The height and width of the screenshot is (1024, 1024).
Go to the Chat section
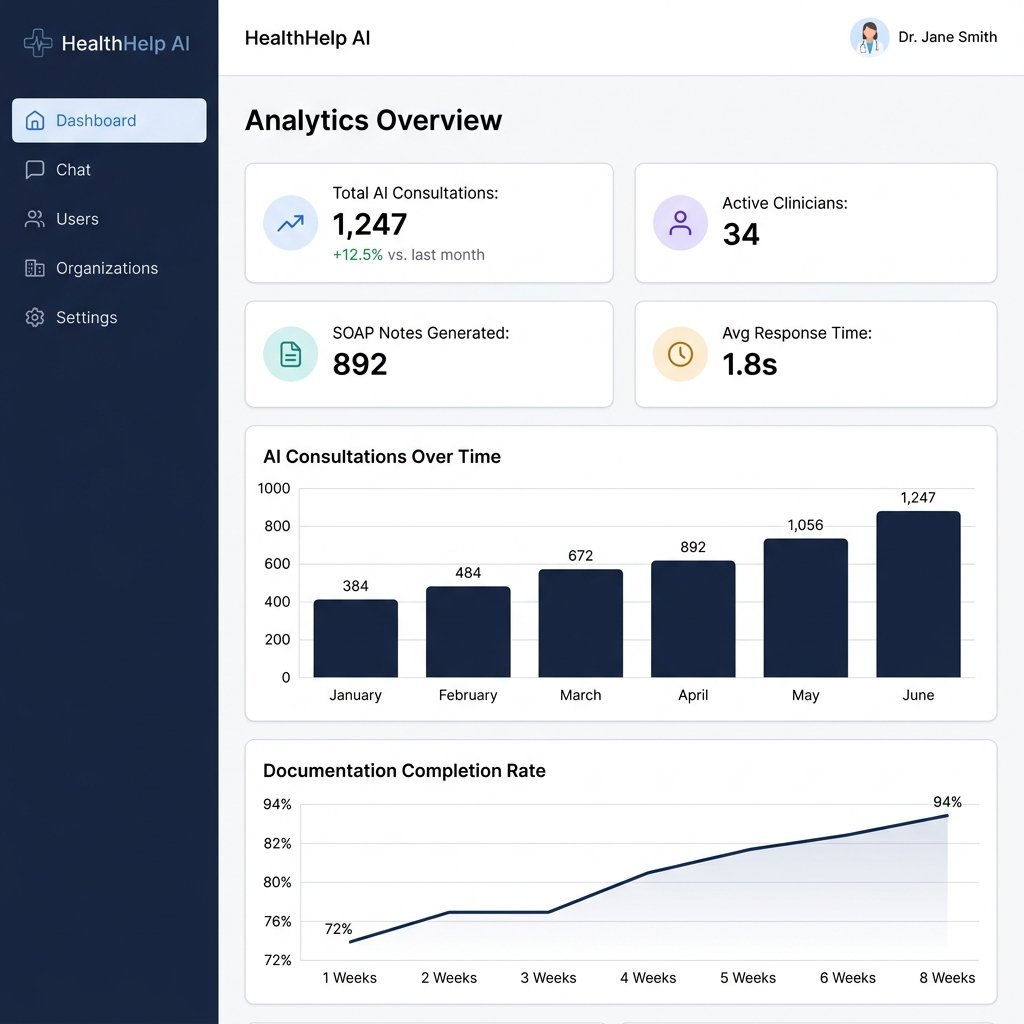click(x=109, y=170)
